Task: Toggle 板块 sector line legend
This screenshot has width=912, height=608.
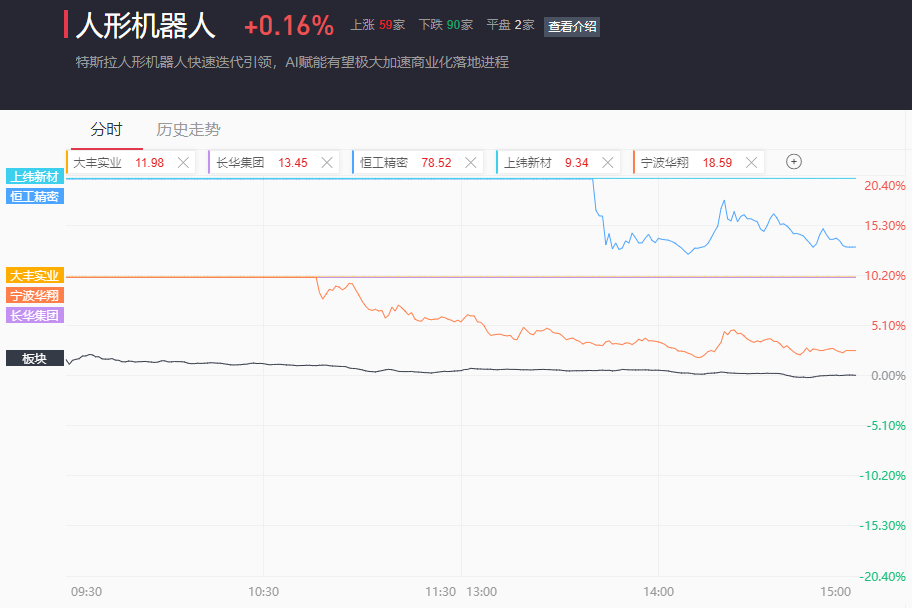Action: (x=35, y=358)
